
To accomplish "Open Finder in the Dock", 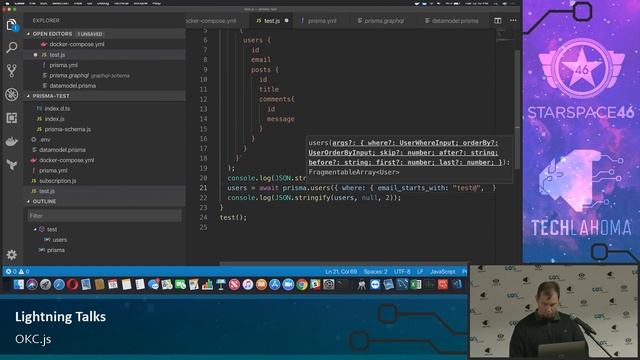I will (19, 284).
